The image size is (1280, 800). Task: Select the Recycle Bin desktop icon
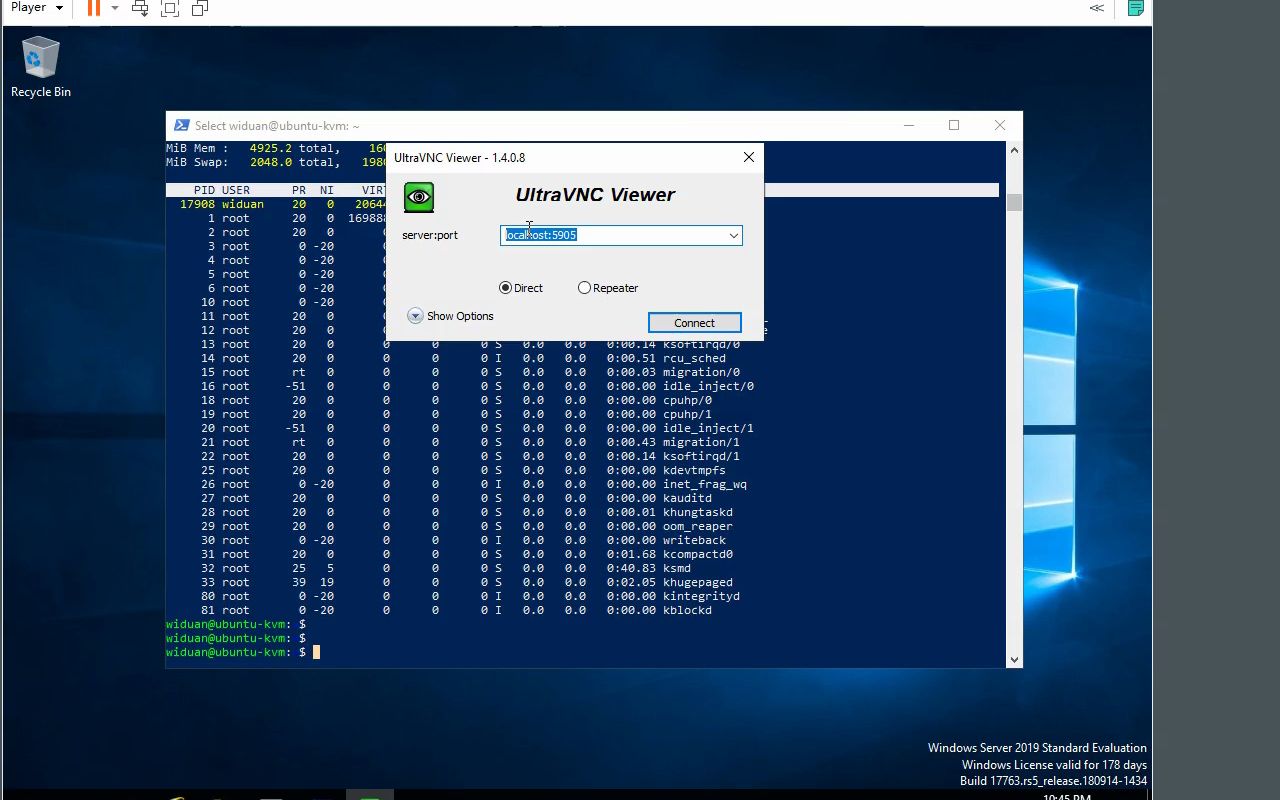(41, 67)
